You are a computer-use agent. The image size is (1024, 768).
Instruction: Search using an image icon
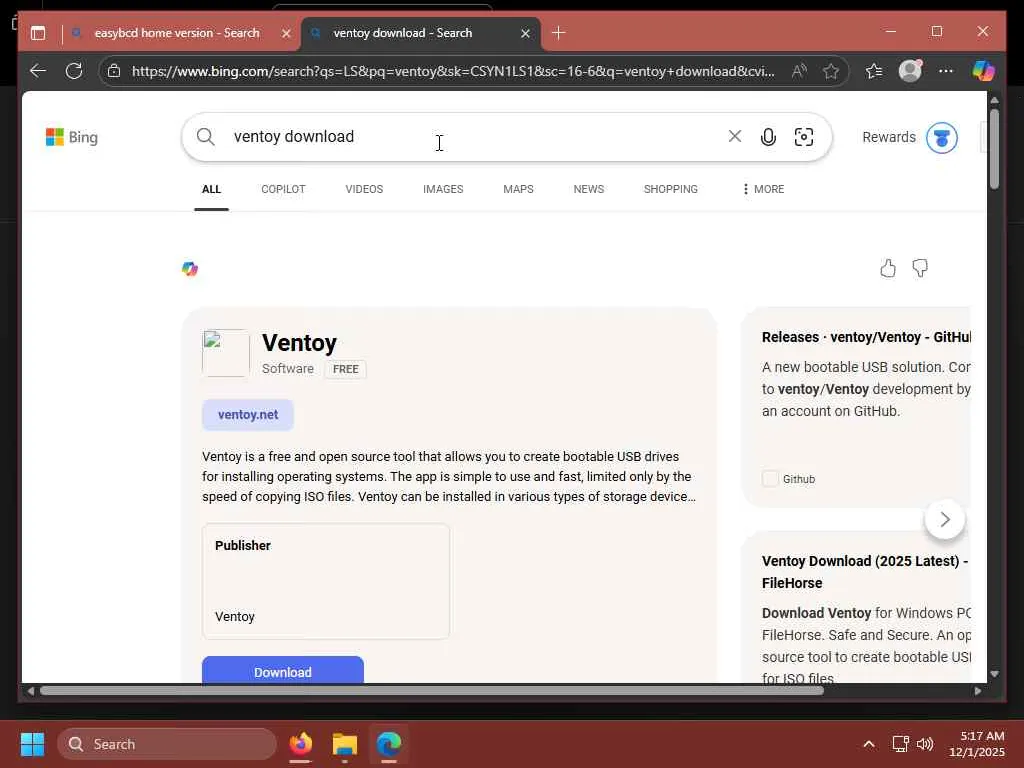[804, 136]
